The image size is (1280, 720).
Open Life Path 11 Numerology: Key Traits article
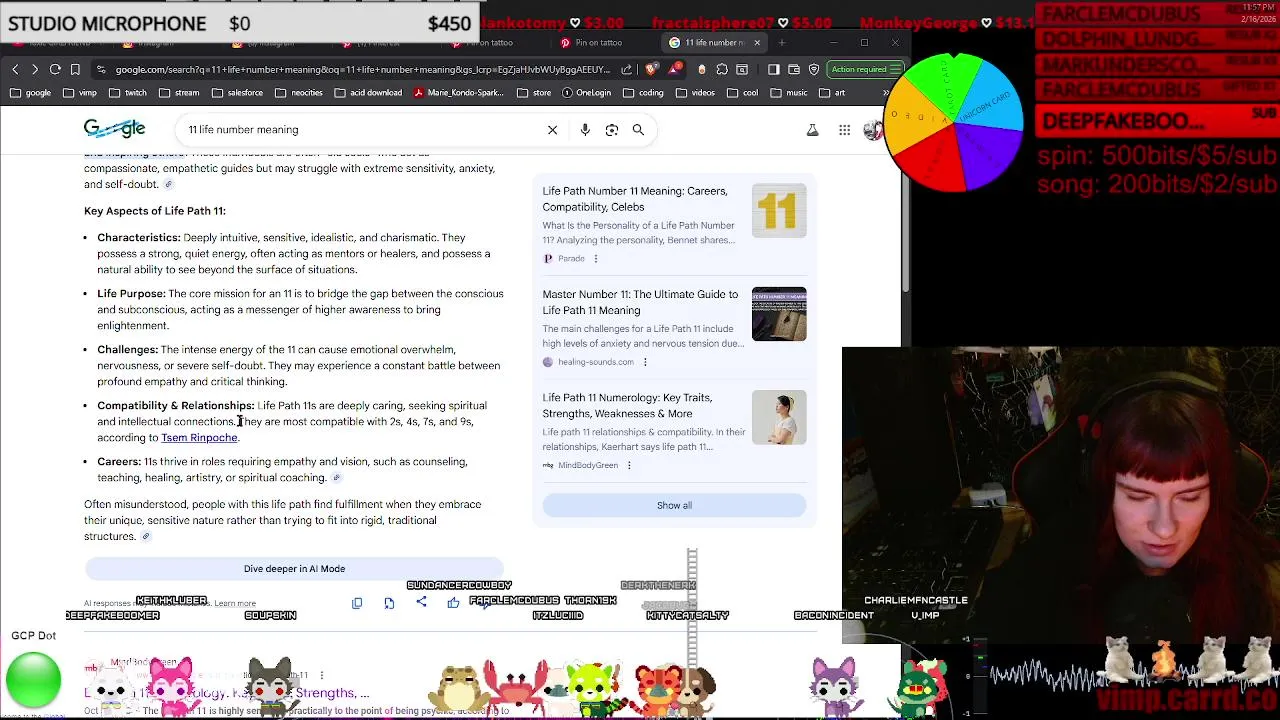pos(627,405)
